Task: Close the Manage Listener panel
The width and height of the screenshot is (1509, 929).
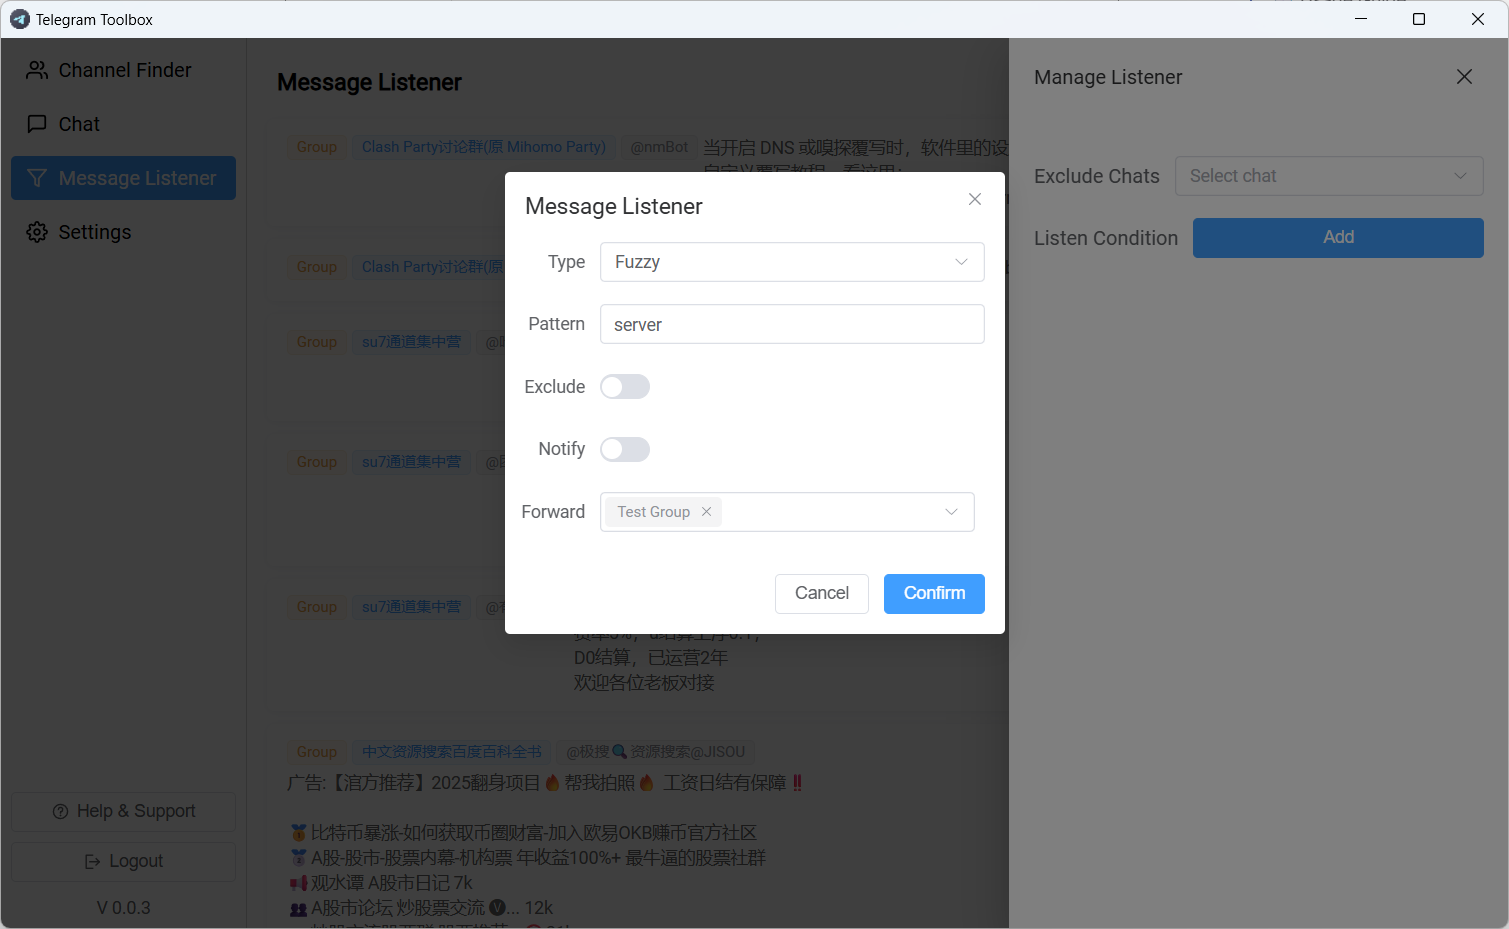Action: [1464, 76]
